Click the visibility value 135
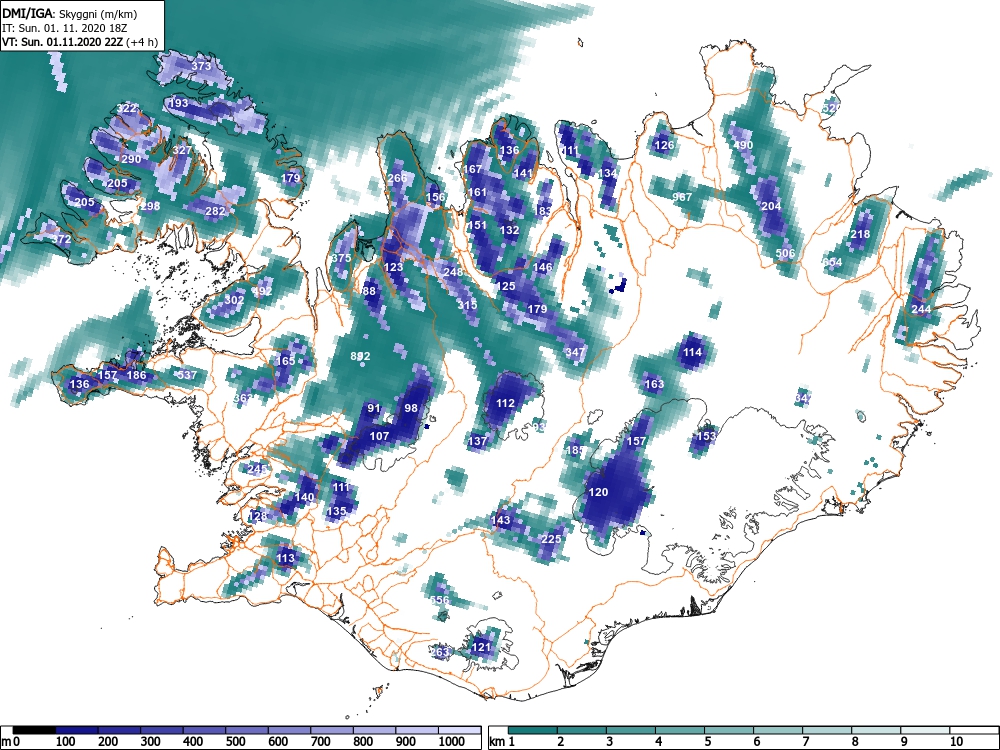The height and width of the screenshot is (750, 1000). click(x=336, y=511)
